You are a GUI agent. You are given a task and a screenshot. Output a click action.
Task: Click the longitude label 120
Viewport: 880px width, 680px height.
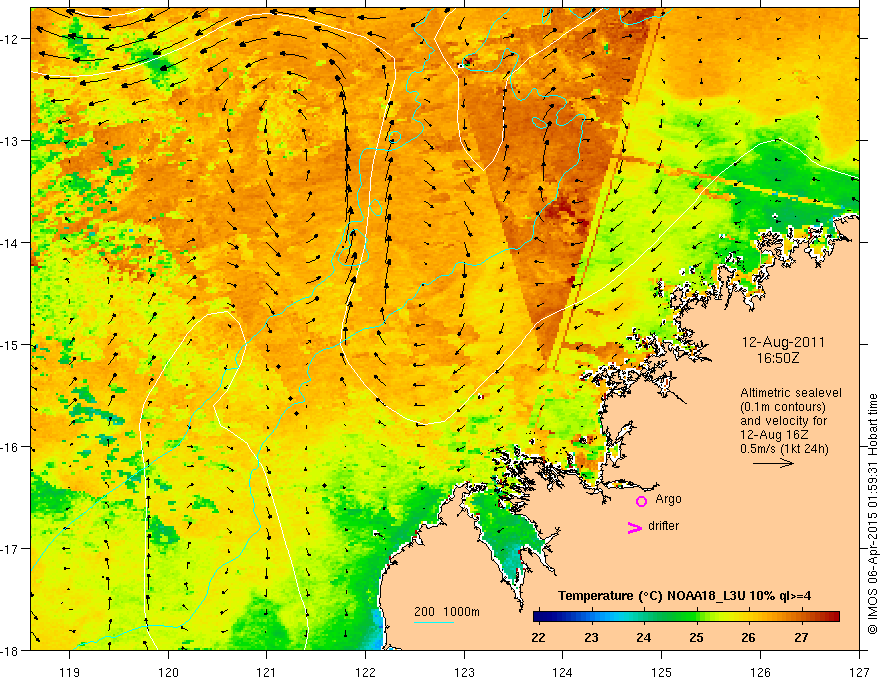click(168, 672)
